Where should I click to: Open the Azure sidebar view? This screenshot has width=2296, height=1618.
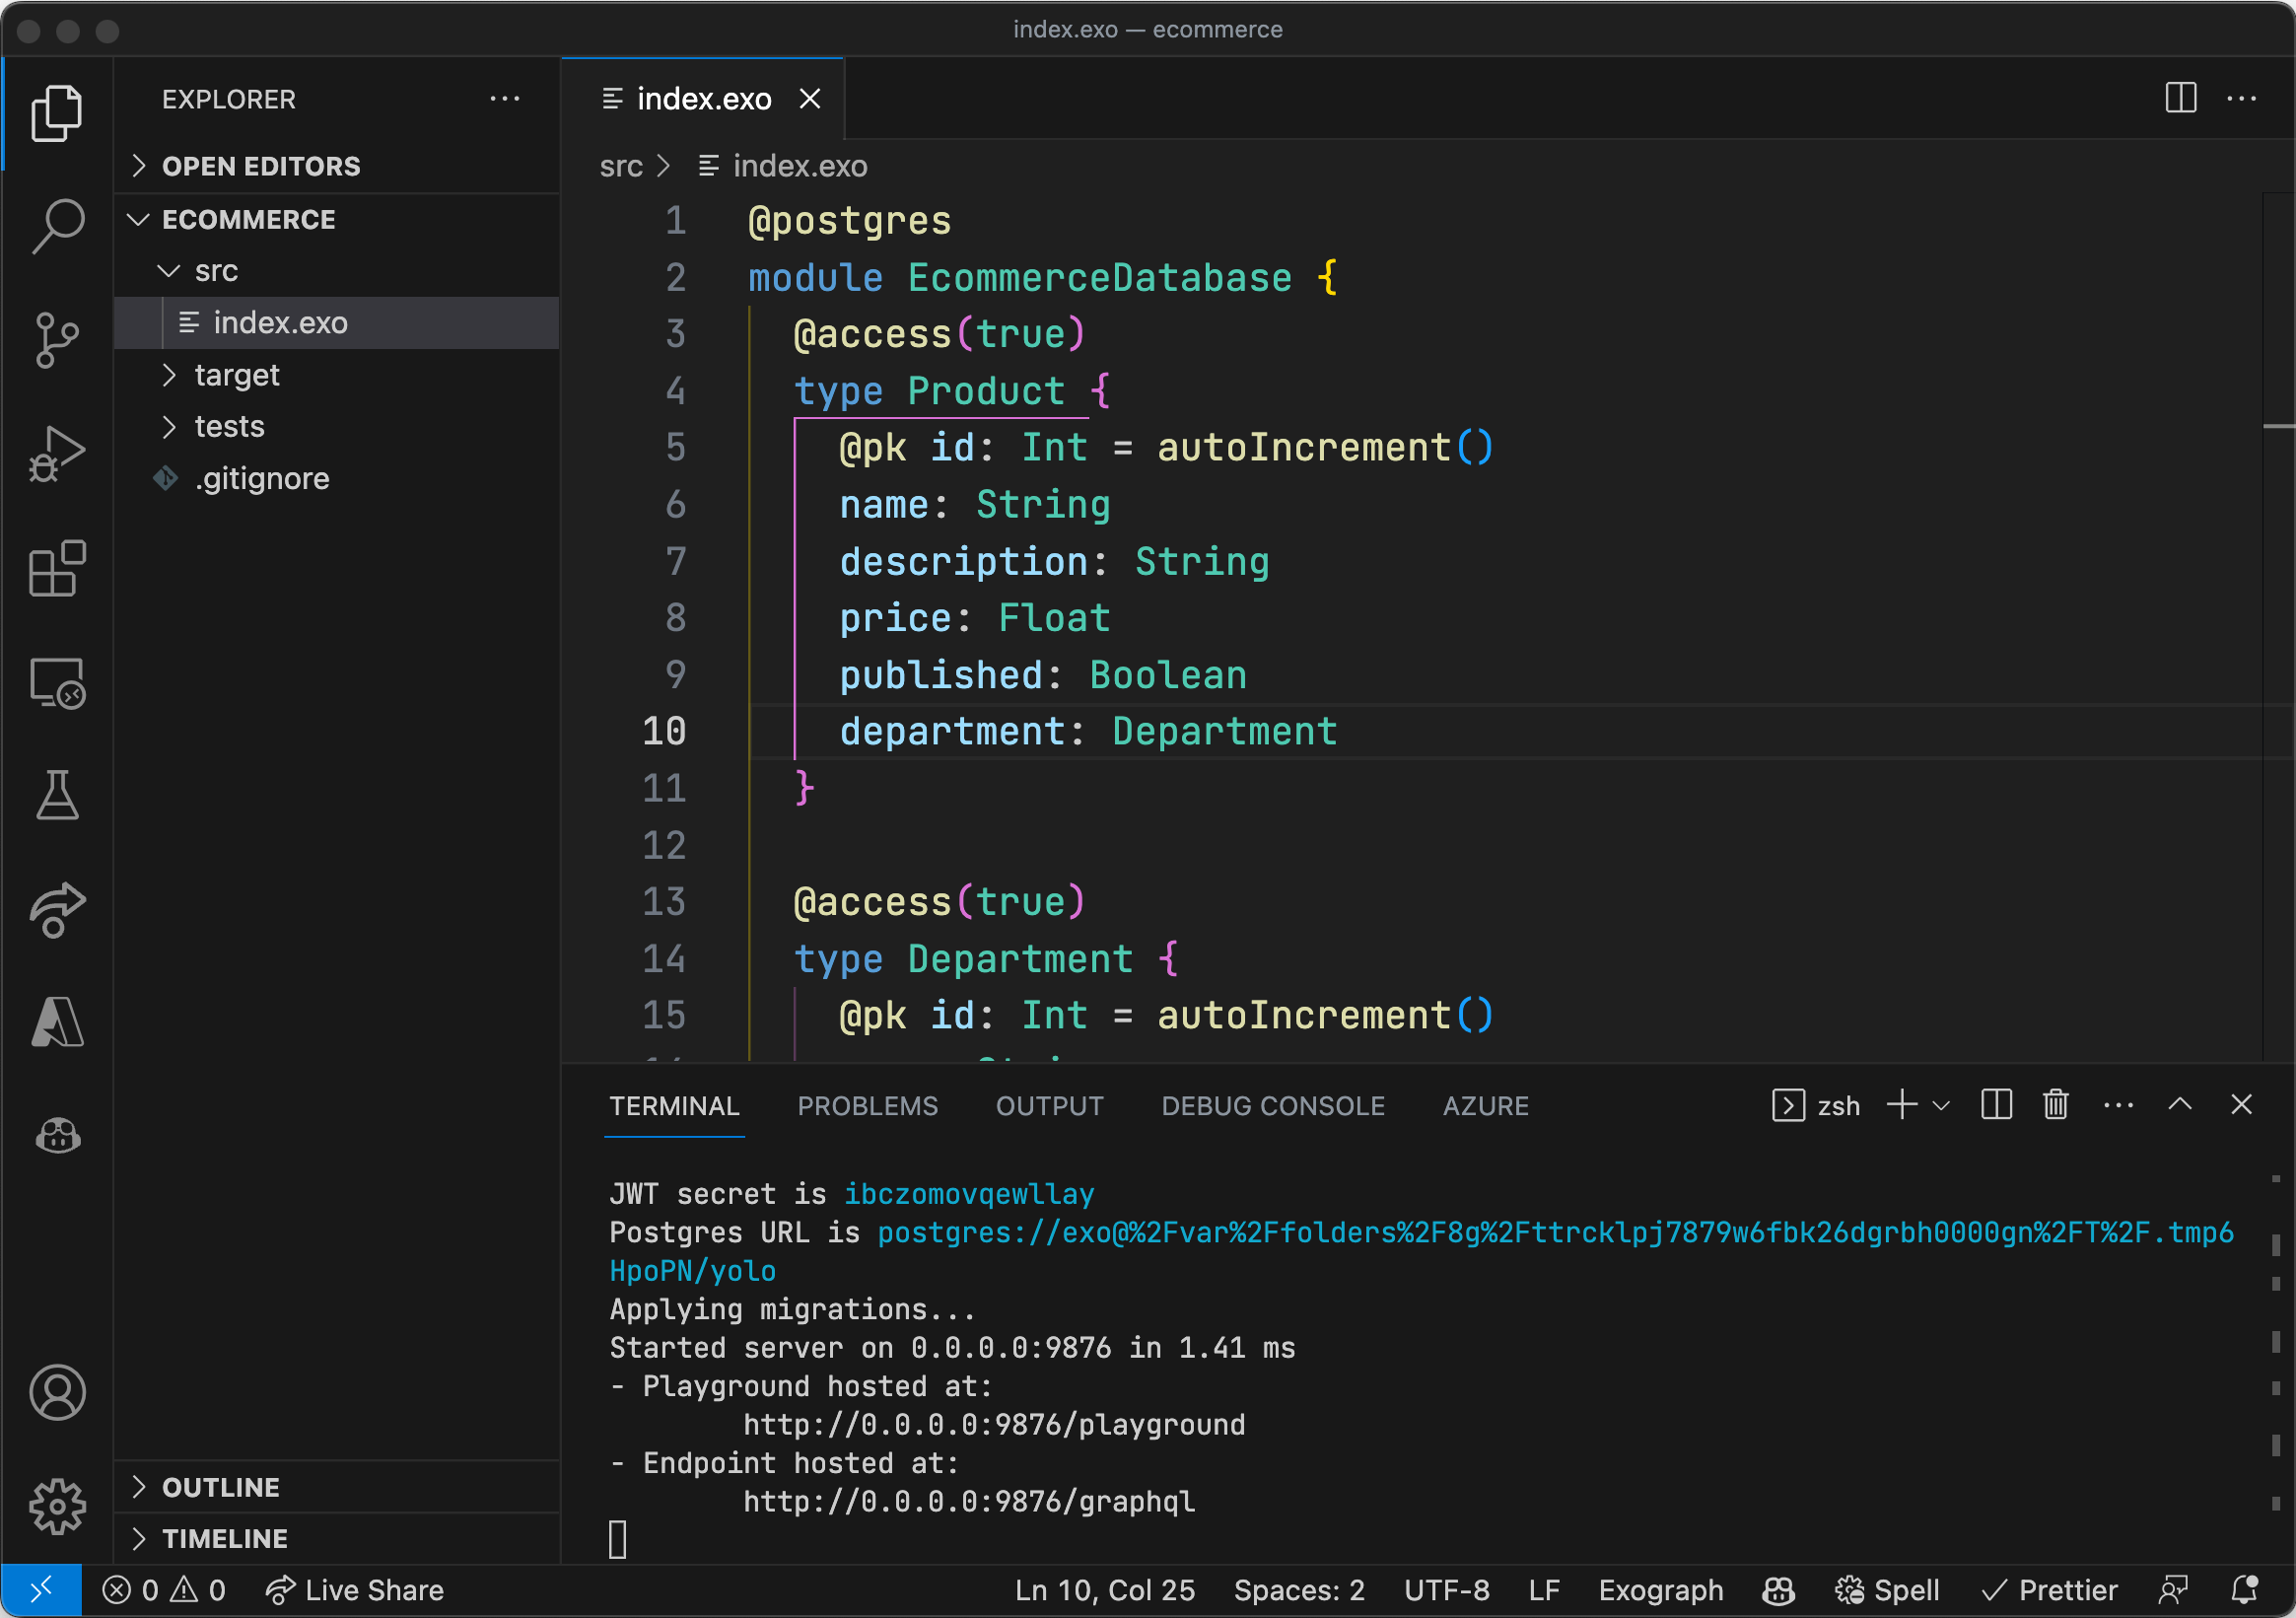click(57, 1022)
